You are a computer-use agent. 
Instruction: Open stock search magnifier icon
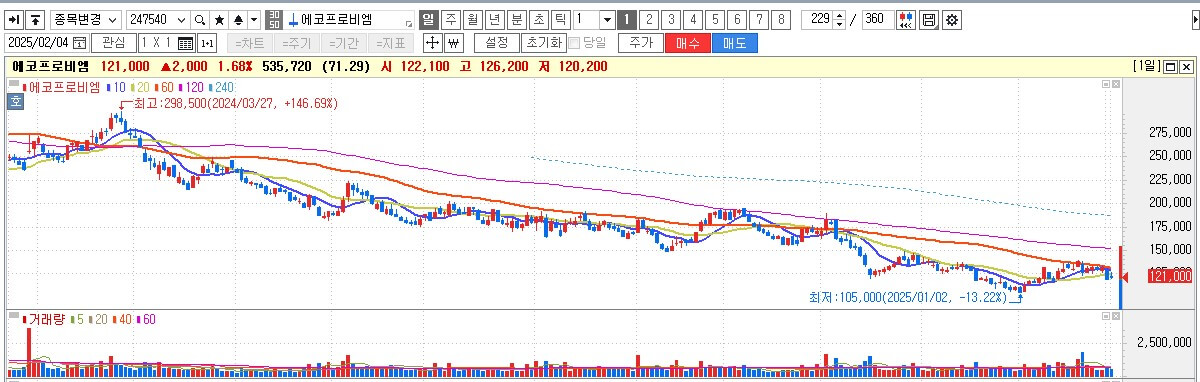[x=199, y=20]
